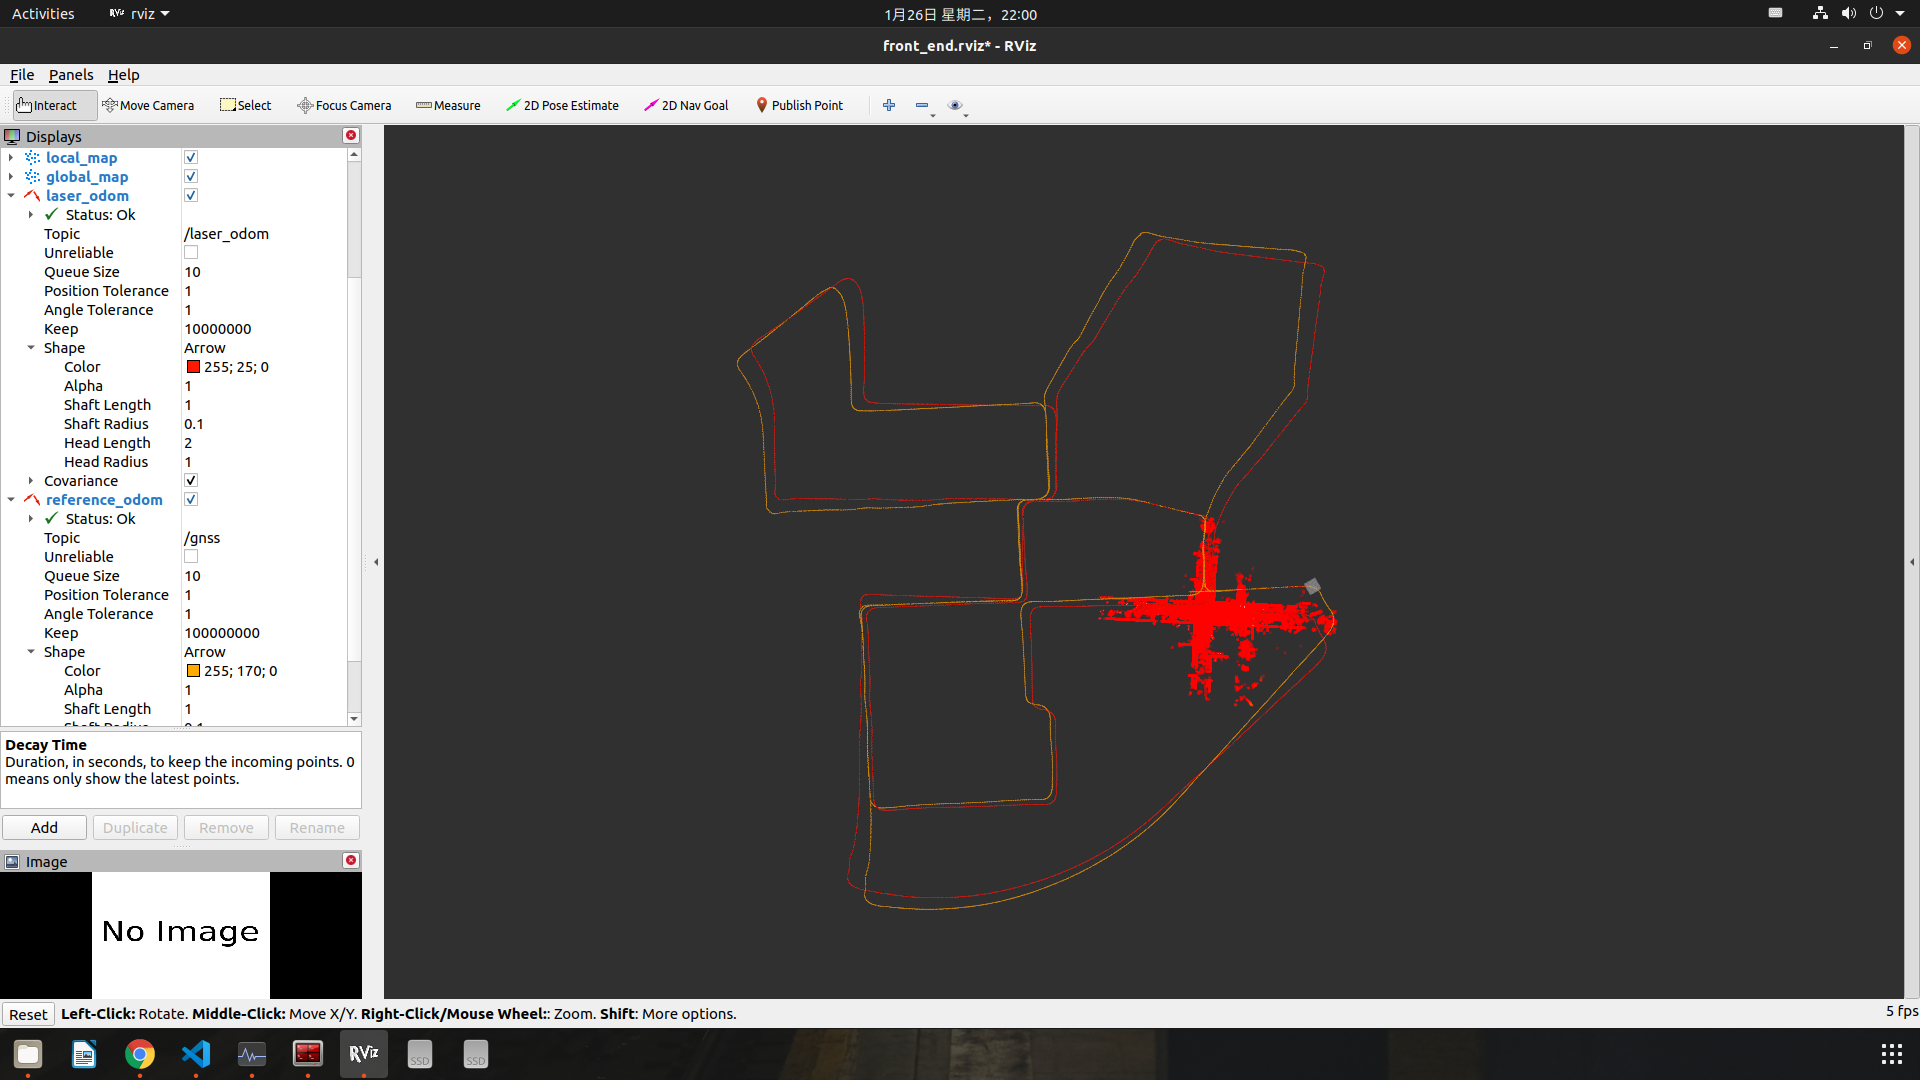
Task: Edit the /laser_odom topic field
Action: click(x=264, y=233)
